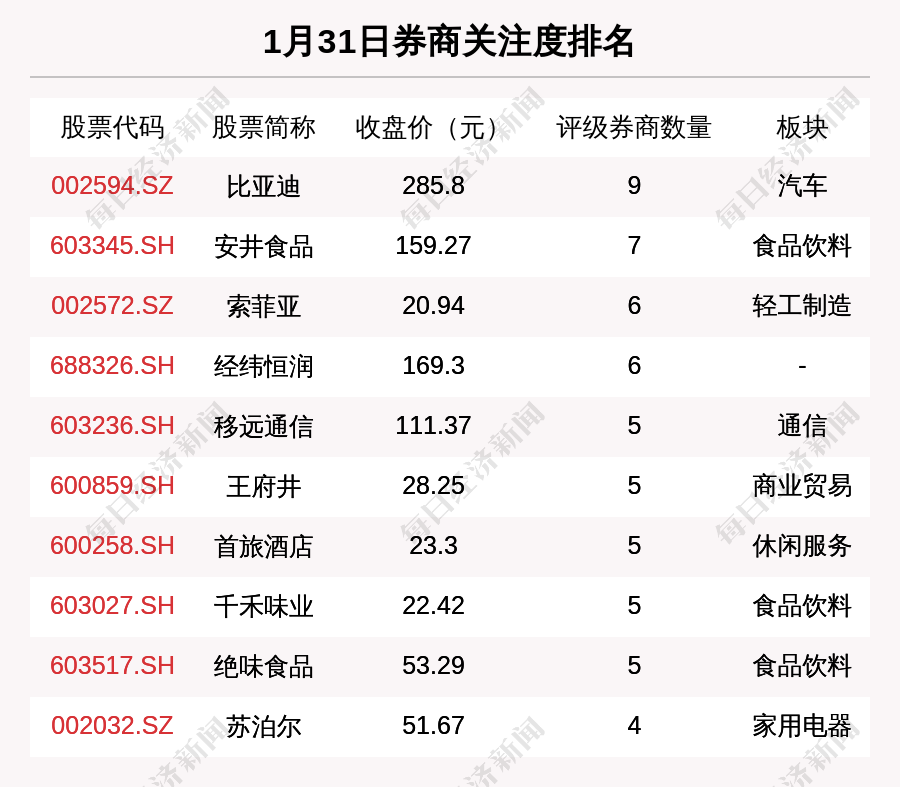The height and width of the screenshot is (787, 900).
Task: Click closing price 22.42
Action: click(x=433, y=606)
